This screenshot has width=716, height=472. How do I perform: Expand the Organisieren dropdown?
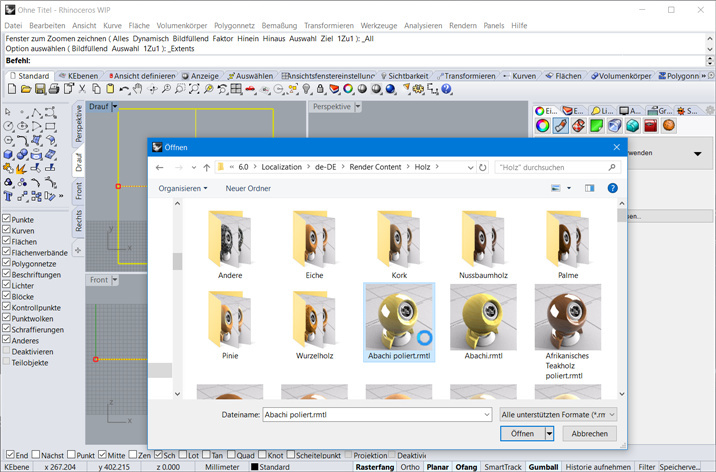(x=183, y=188)
